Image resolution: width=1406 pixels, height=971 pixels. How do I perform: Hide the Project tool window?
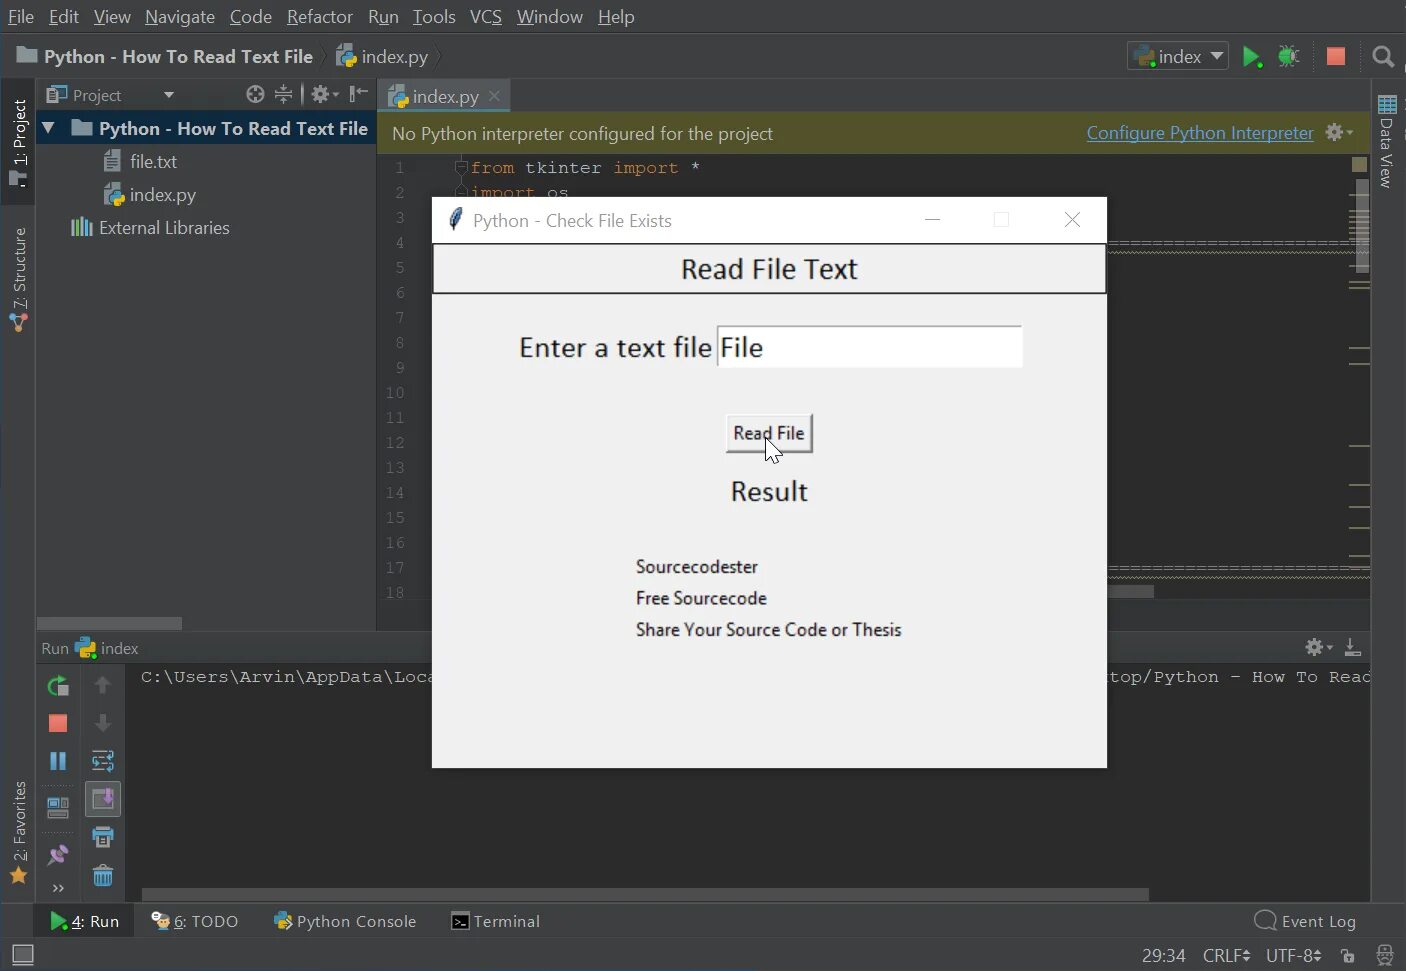359,94
